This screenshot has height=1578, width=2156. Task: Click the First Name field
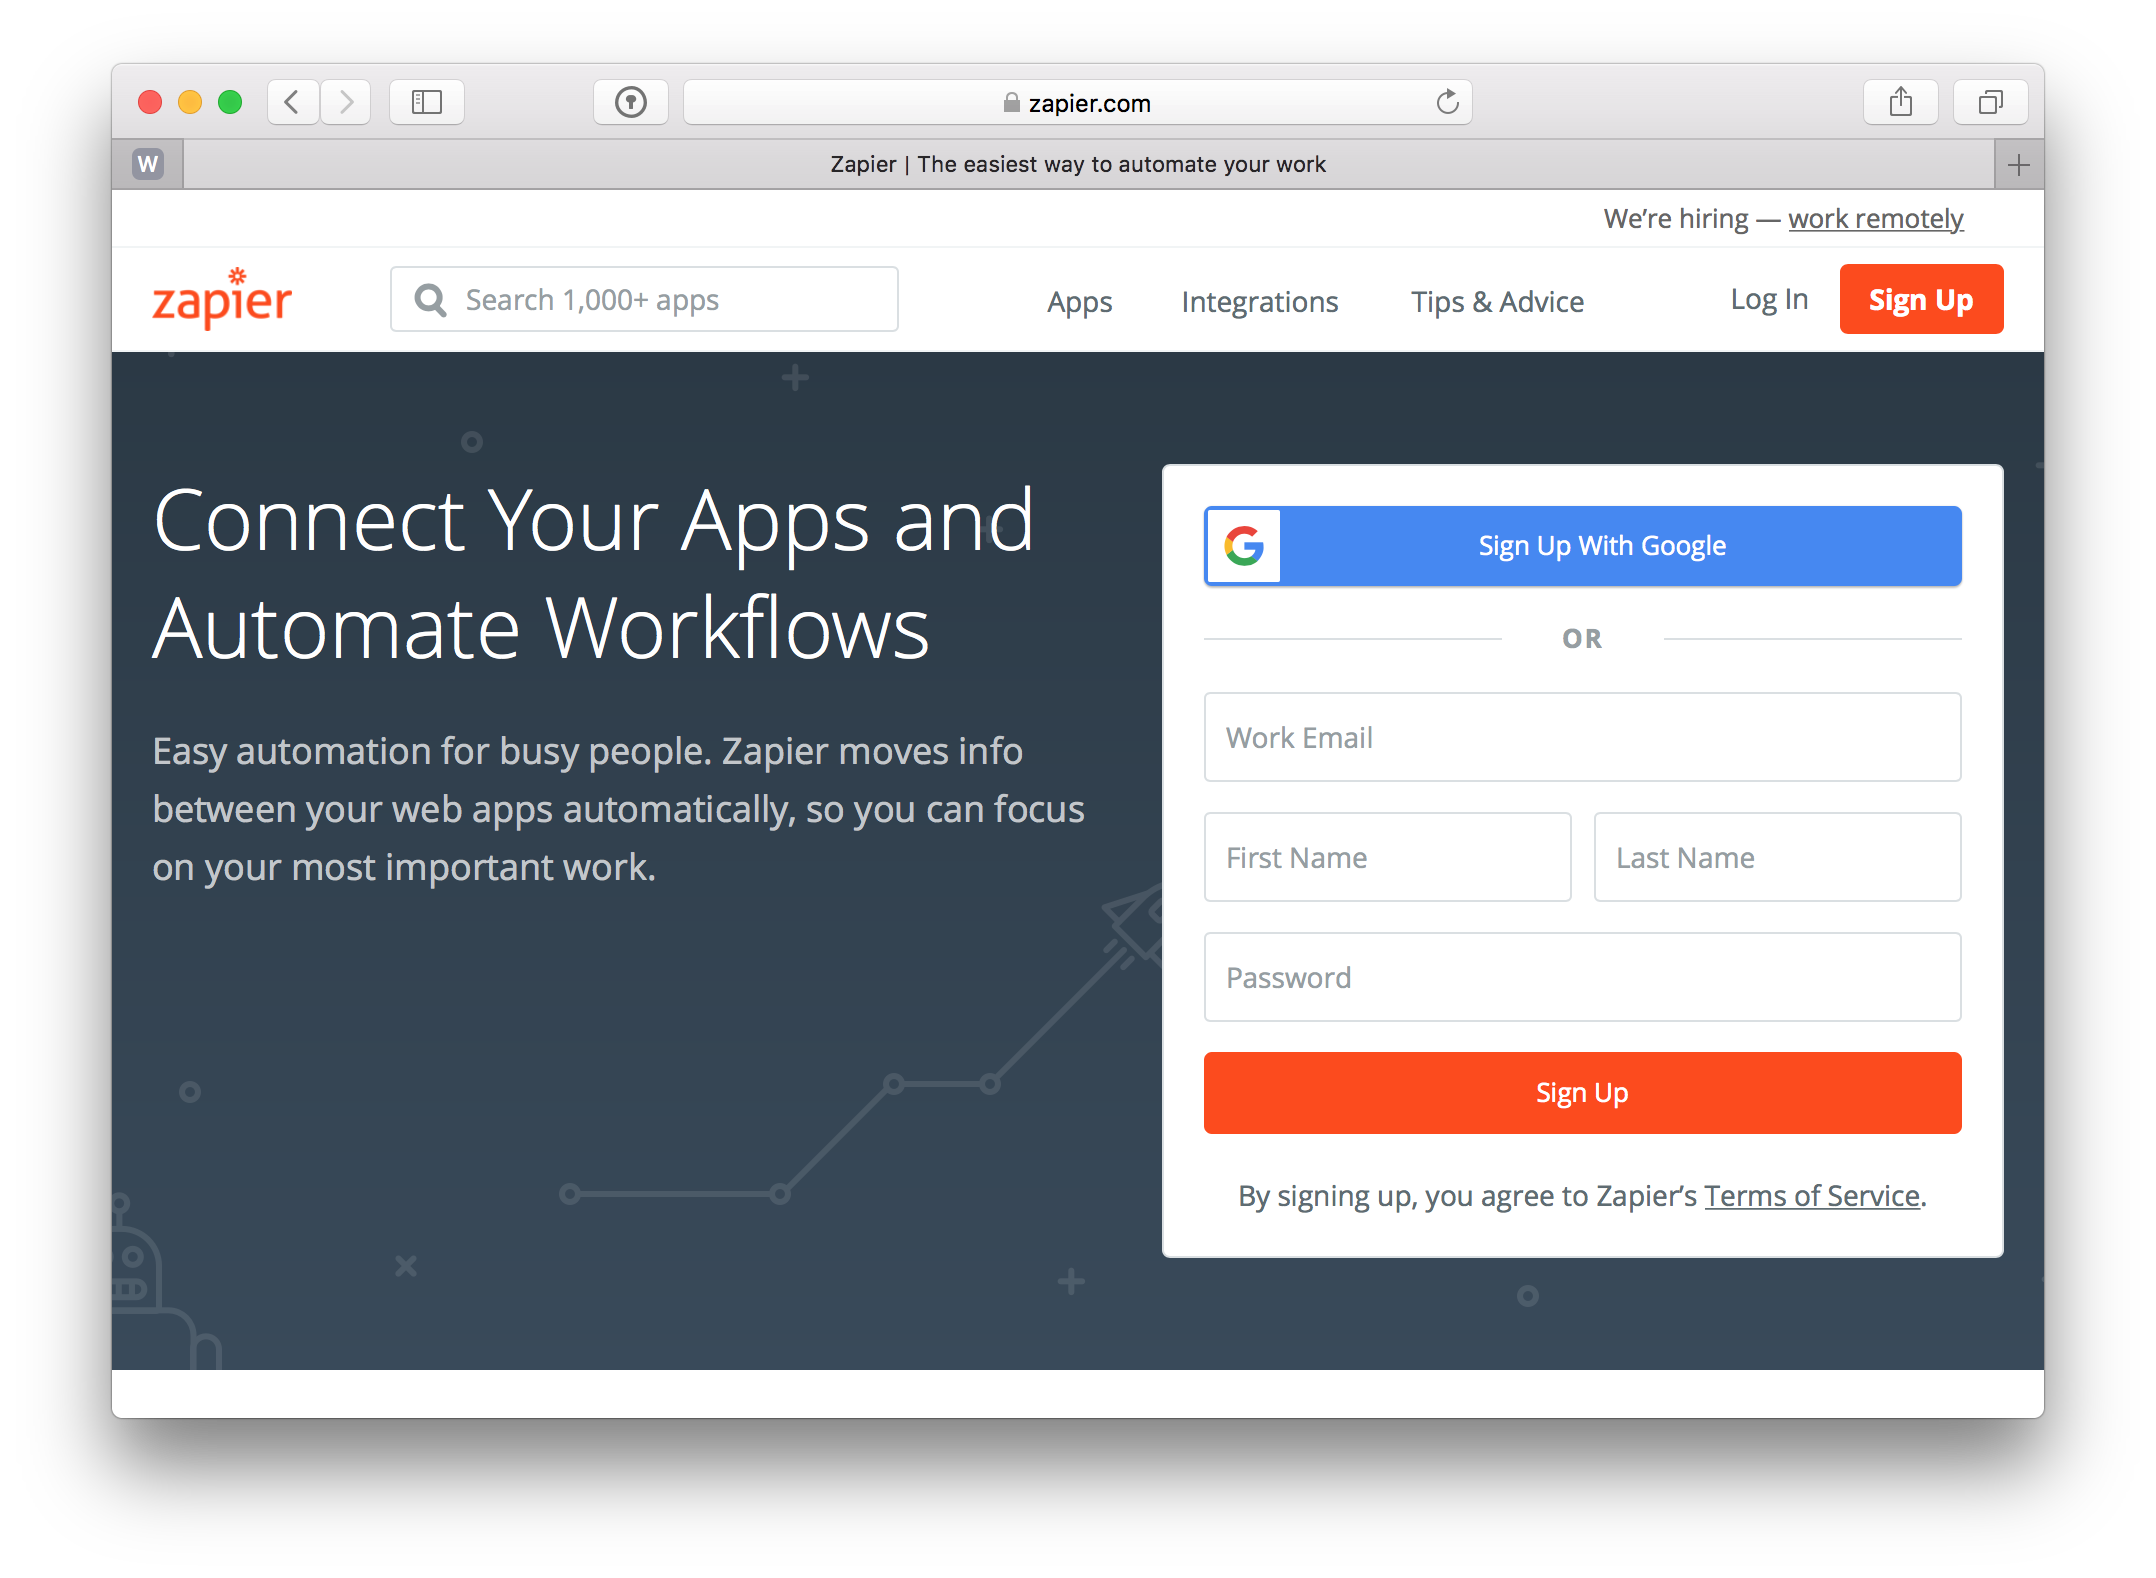[x=1388, y=857]
